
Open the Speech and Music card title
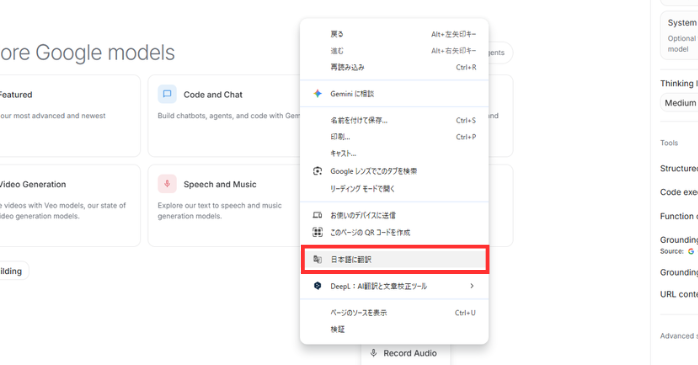(x=220, y=184)
